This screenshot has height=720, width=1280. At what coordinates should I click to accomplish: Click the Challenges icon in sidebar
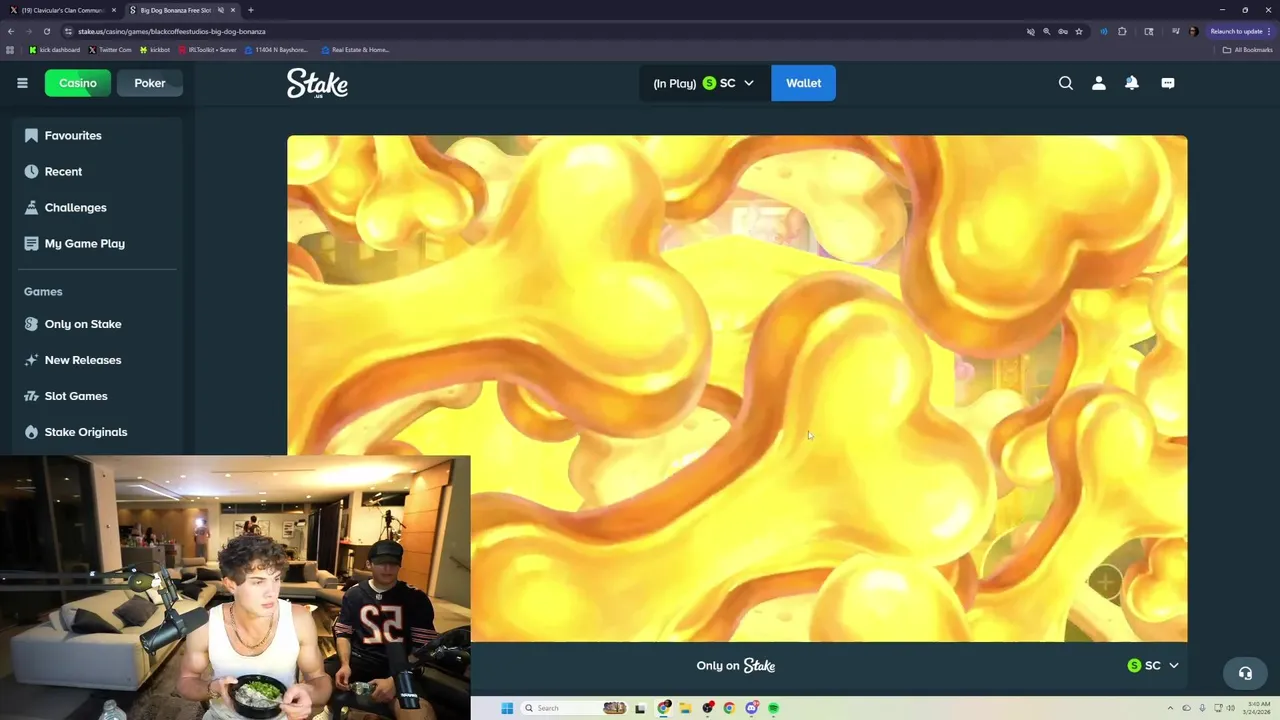pyautogui.click(x=31, y=207)
